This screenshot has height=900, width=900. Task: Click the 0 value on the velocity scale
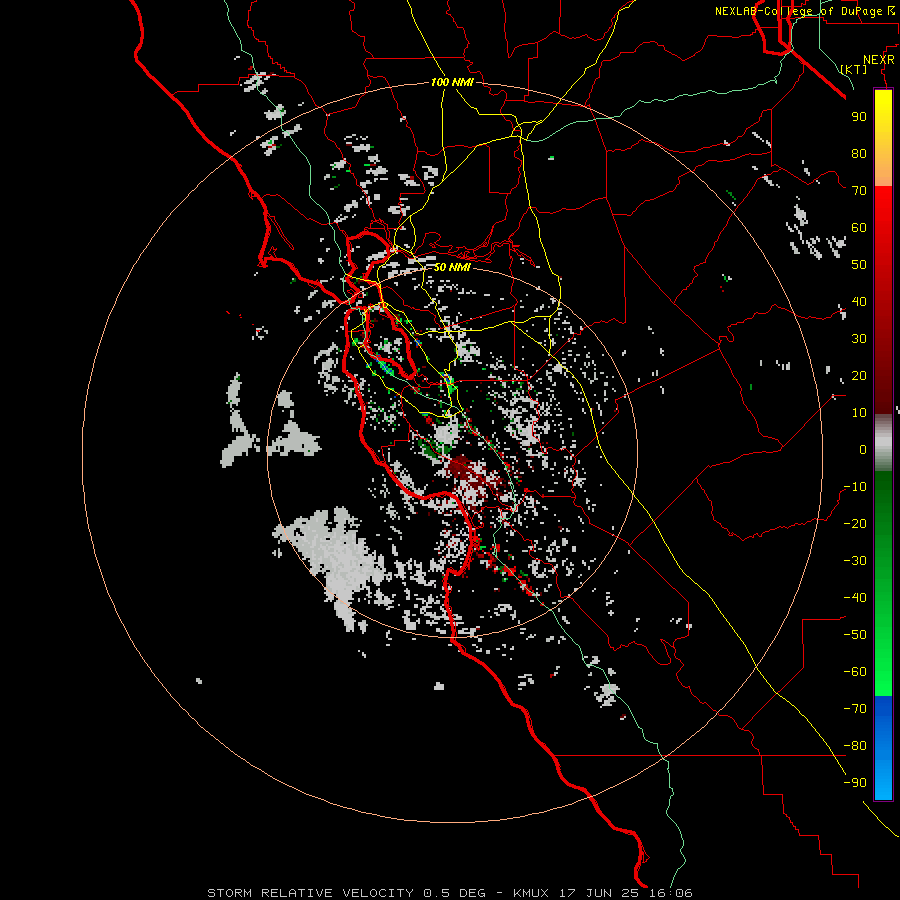click(x=863, y=449)
